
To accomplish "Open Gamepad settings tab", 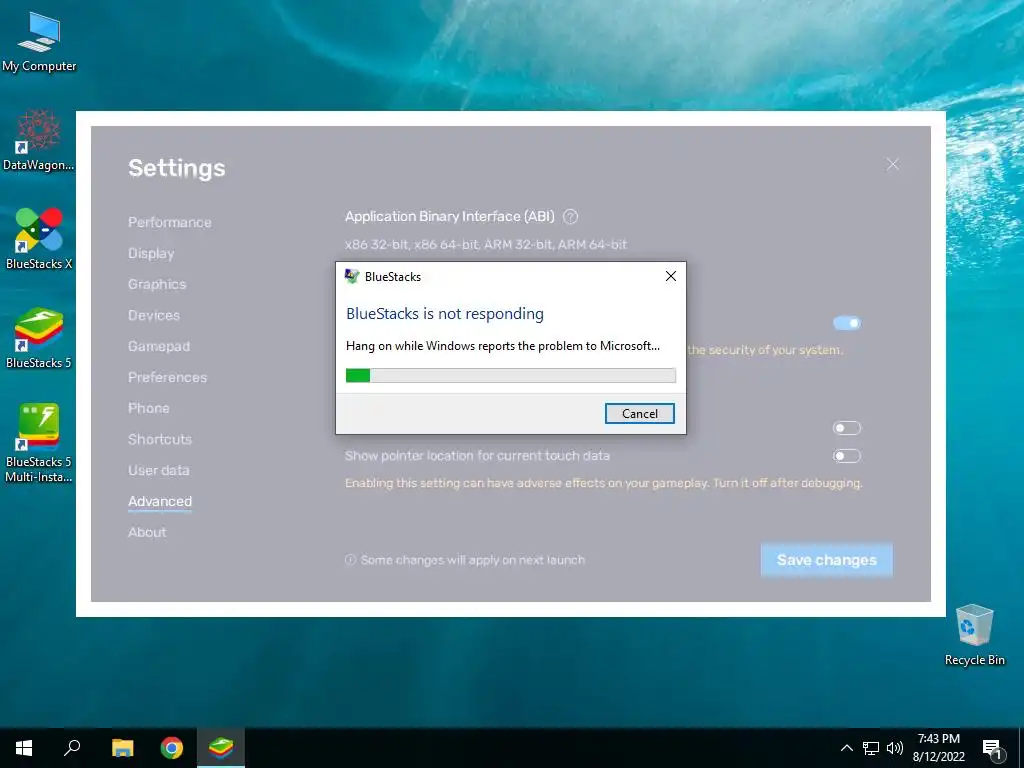I will 159,346.
